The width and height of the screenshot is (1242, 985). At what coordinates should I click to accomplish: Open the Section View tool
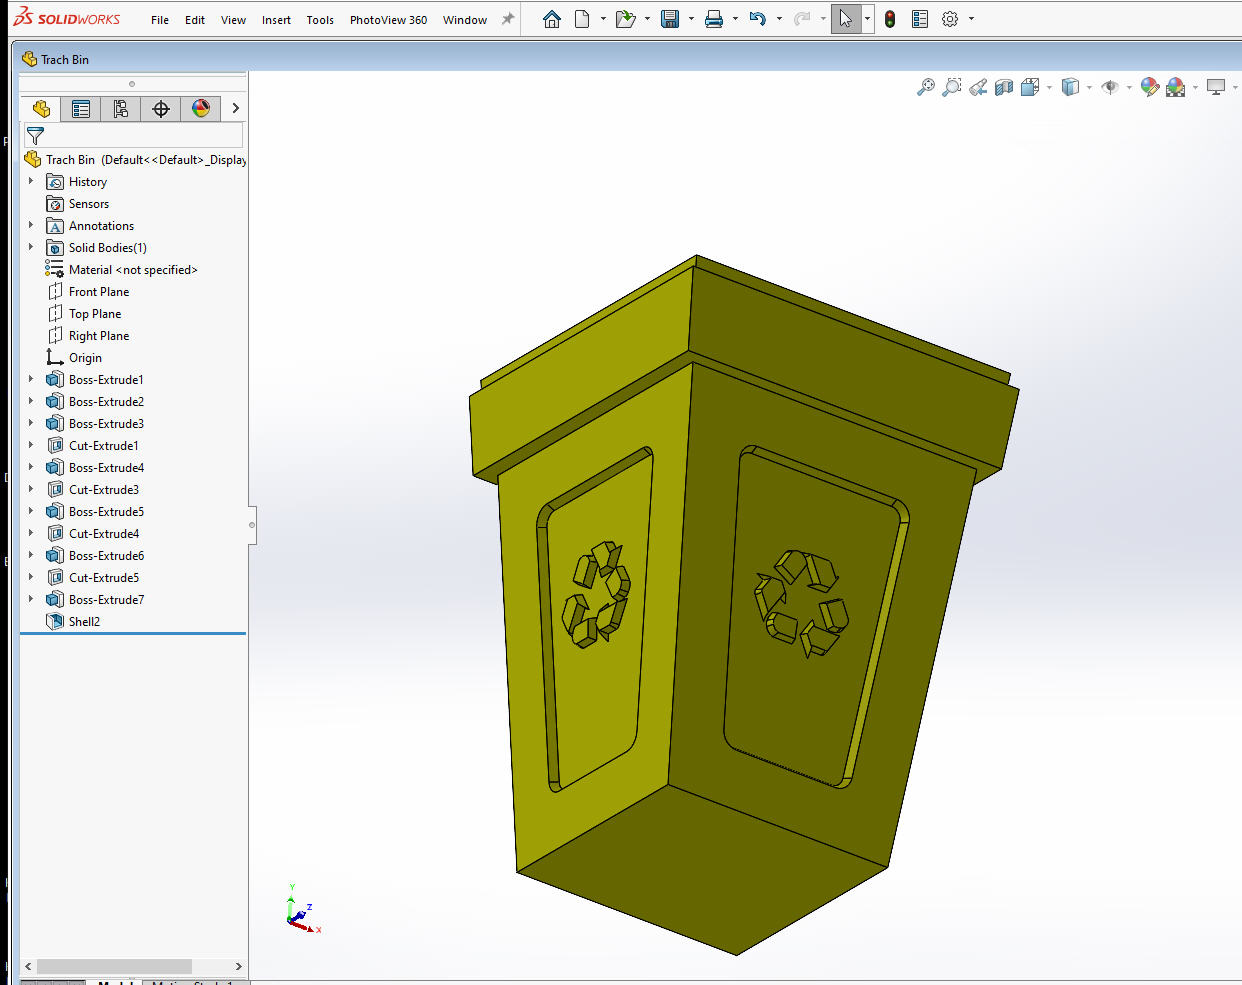[1004, 88]
